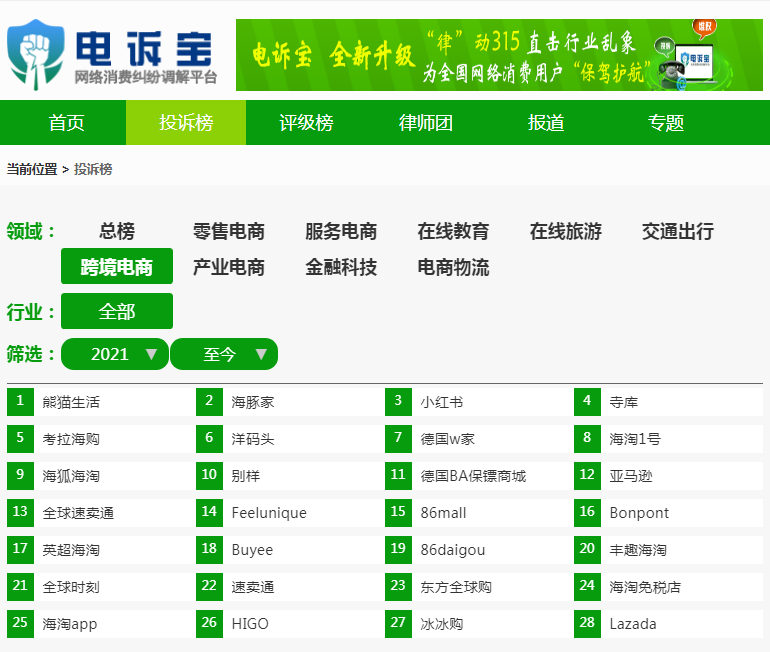
Task: Open the 评级榜 tab
Action: pyautogui.click(x=306, y=123)
